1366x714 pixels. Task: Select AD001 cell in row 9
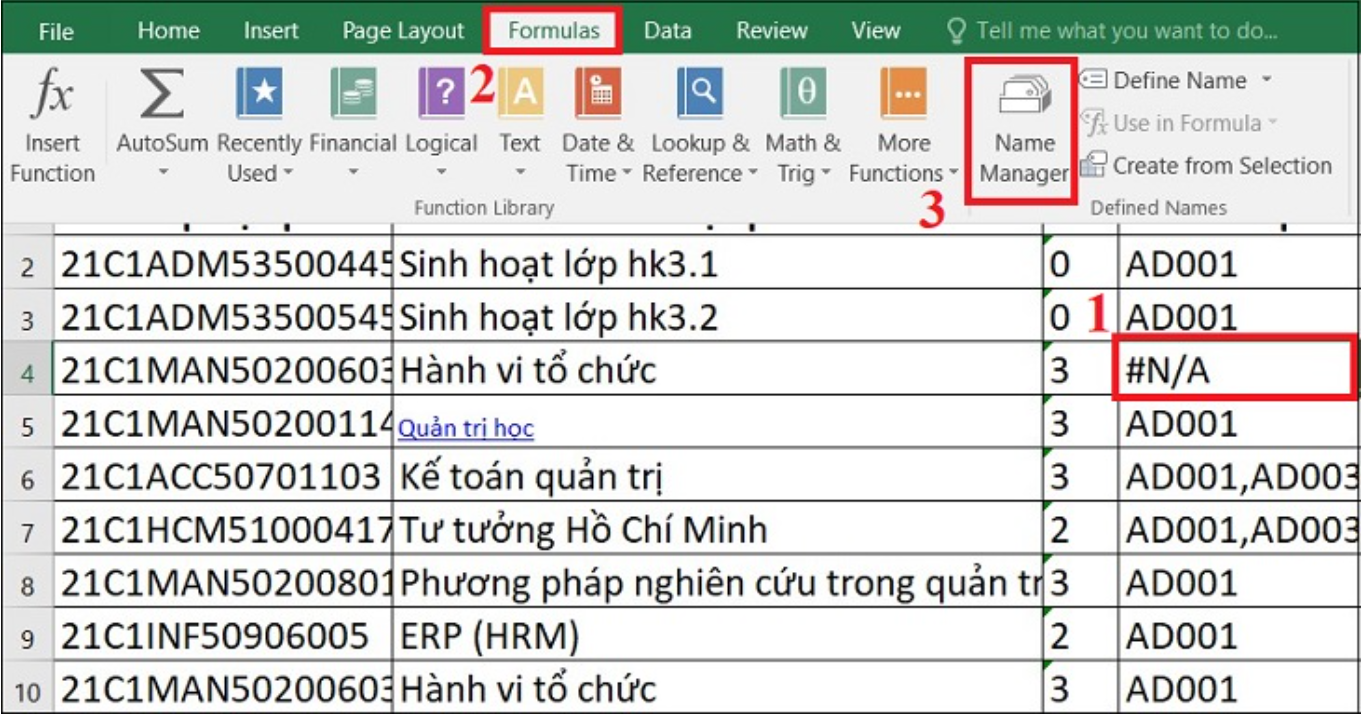1238,636
